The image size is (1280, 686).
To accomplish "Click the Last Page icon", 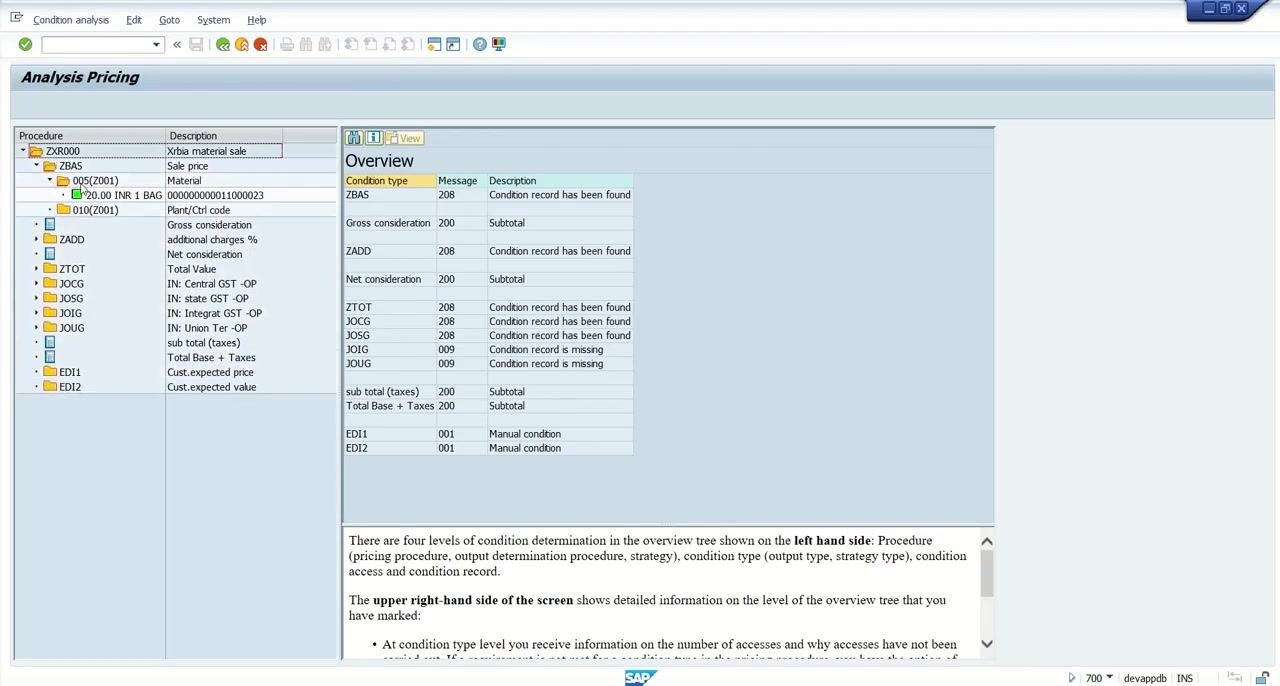I will [x=408, y=44].
